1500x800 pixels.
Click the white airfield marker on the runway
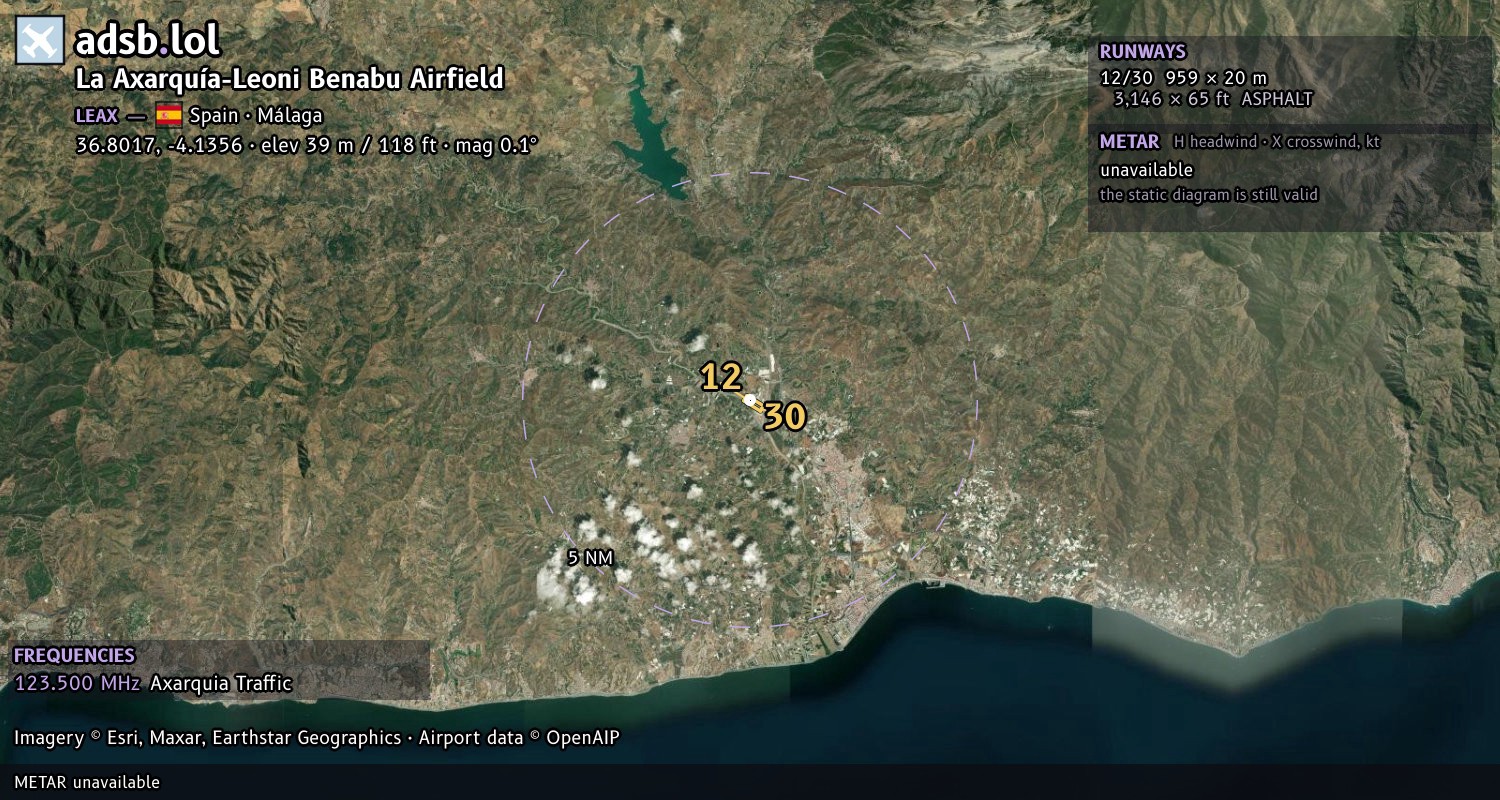point(749,400)
